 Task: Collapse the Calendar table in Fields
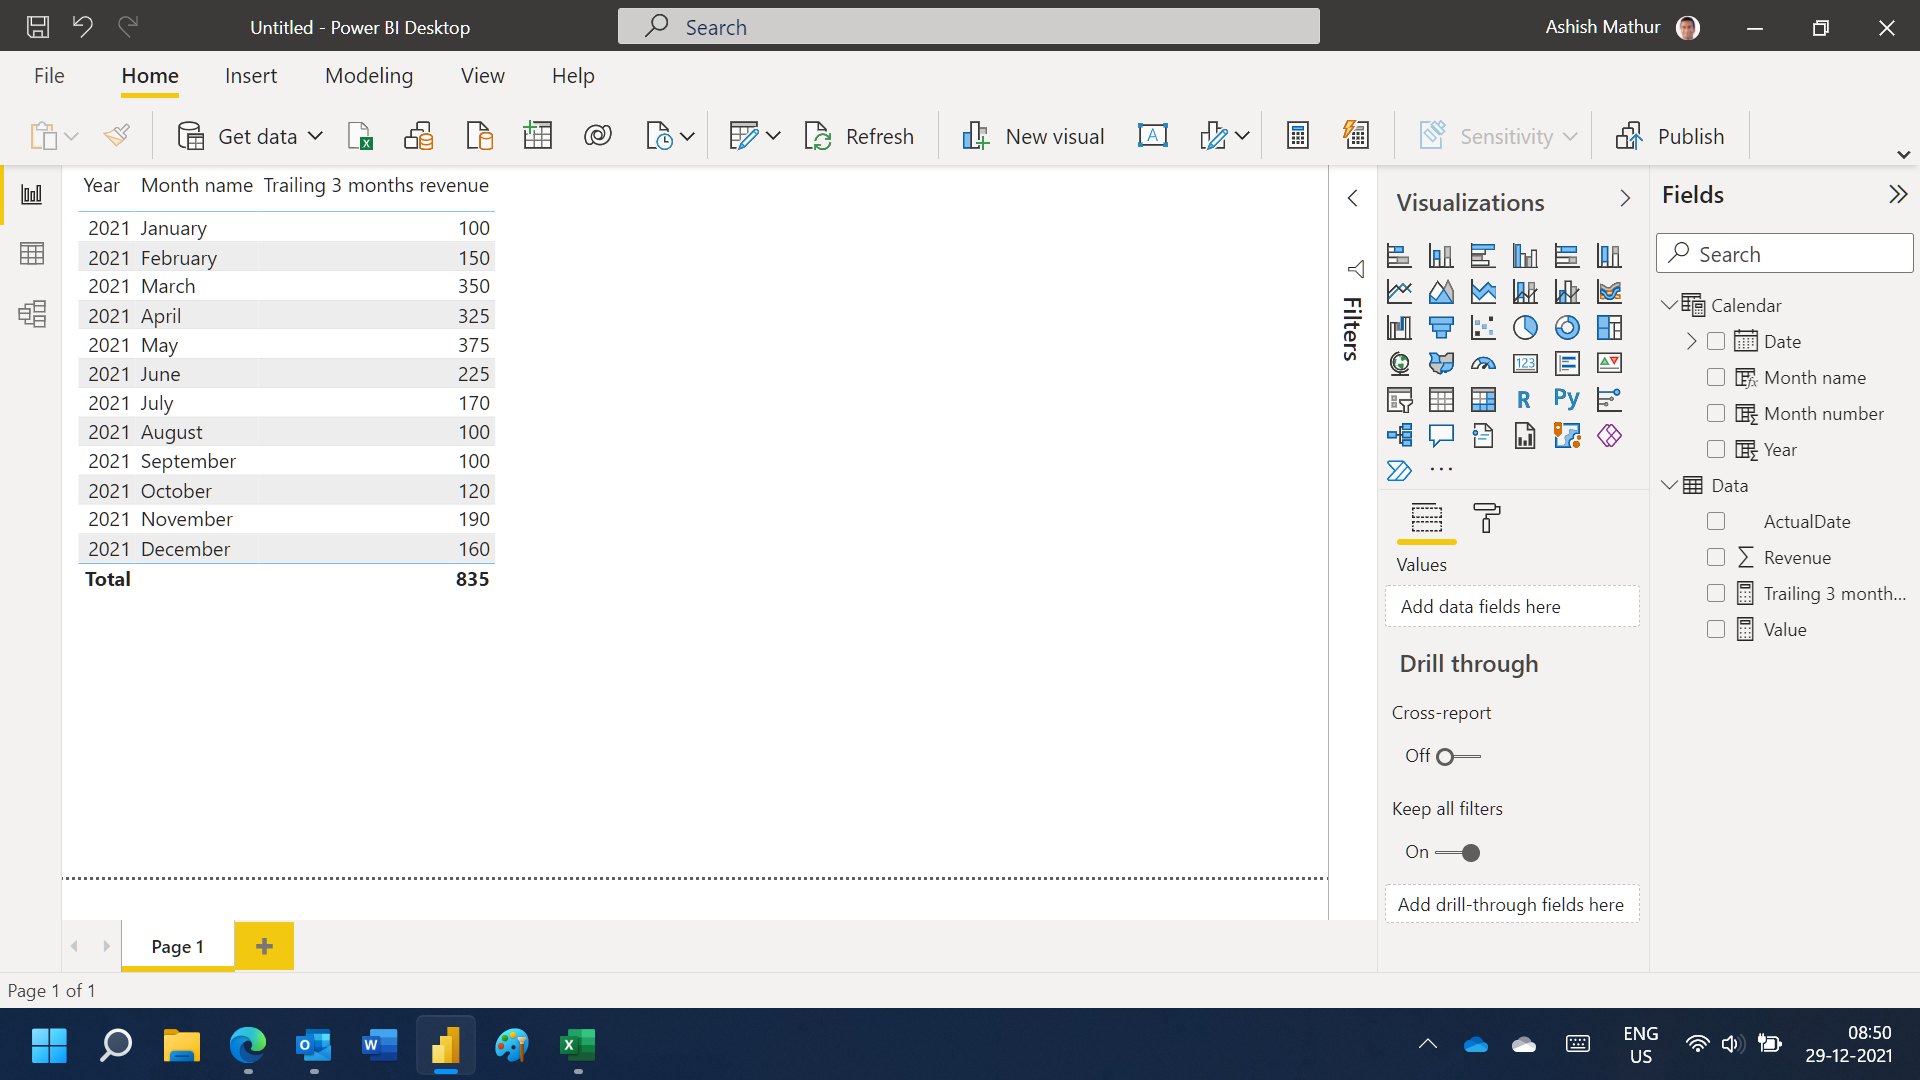(x=1669, y=305)
